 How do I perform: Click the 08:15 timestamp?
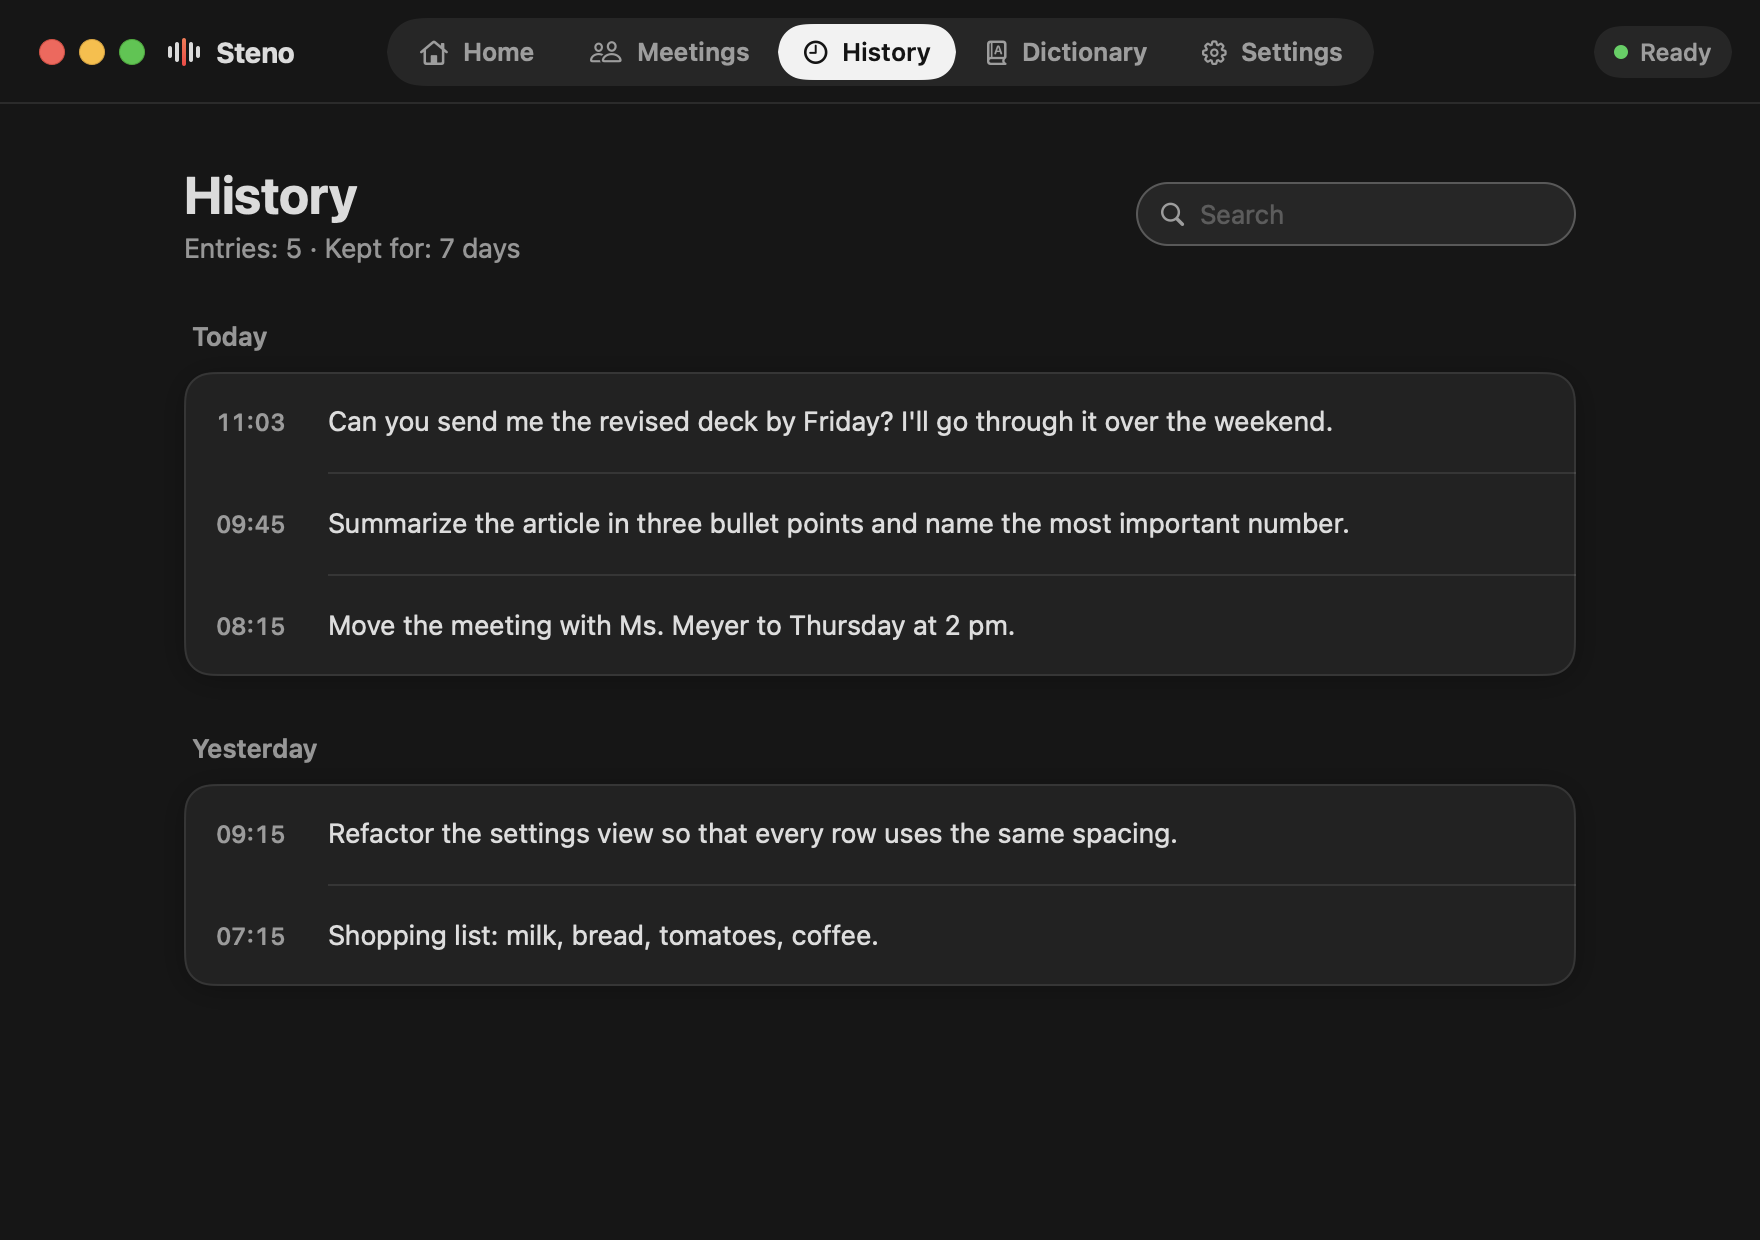(251, 626)
